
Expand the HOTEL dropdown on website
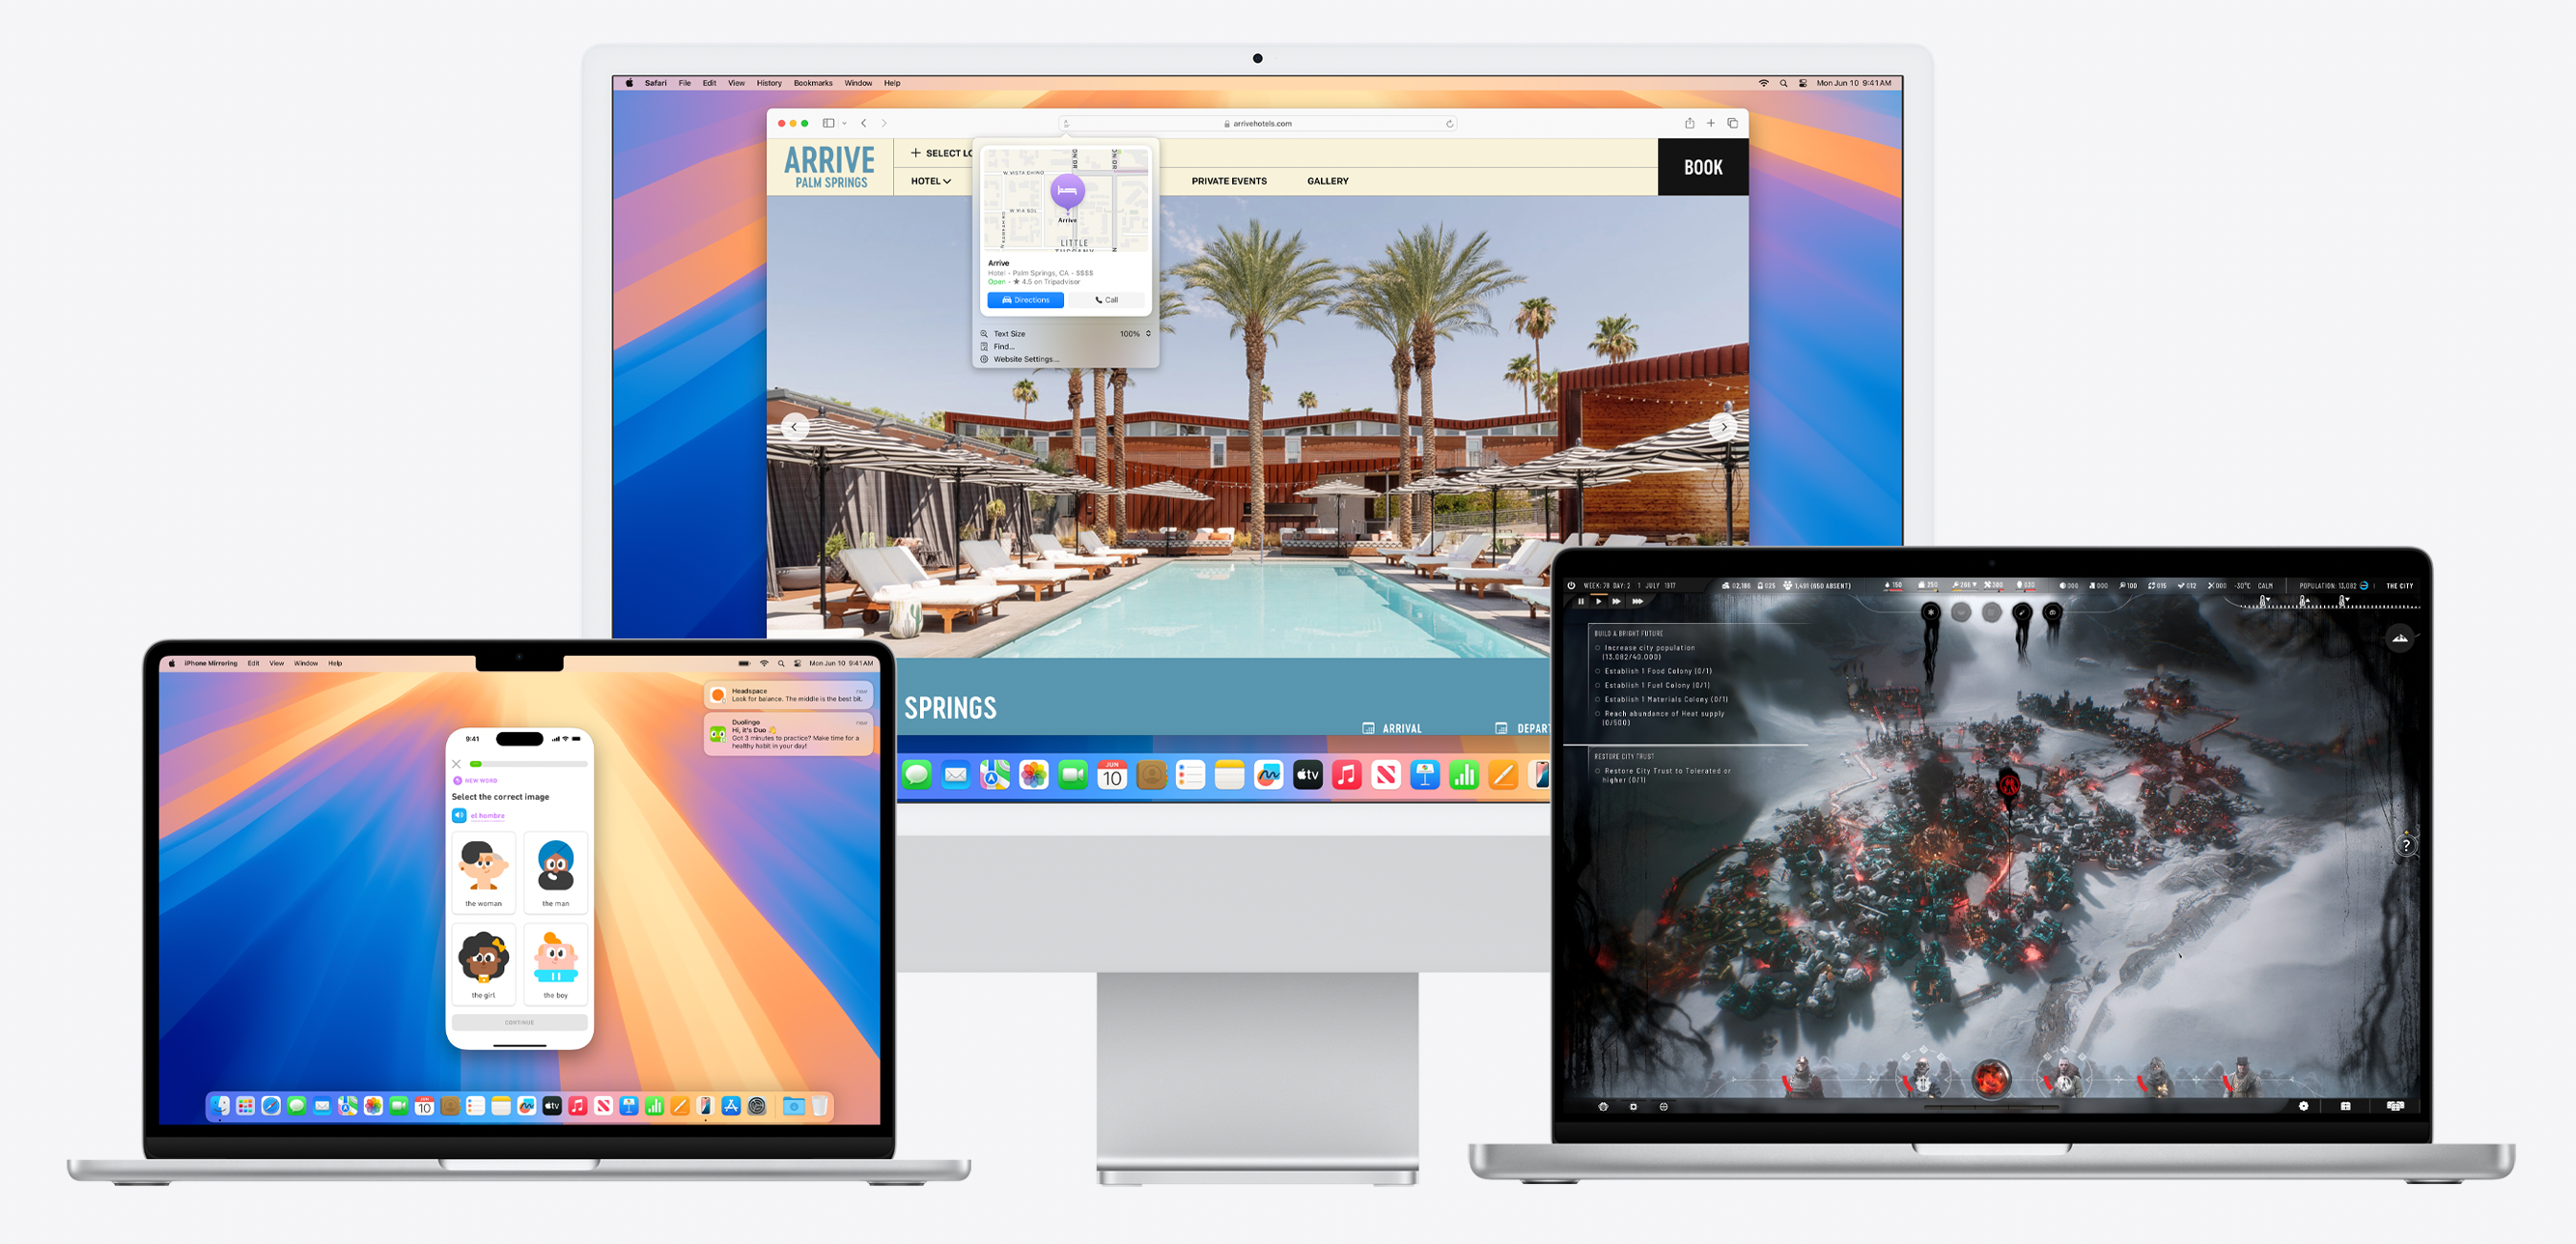pos(930,179)
